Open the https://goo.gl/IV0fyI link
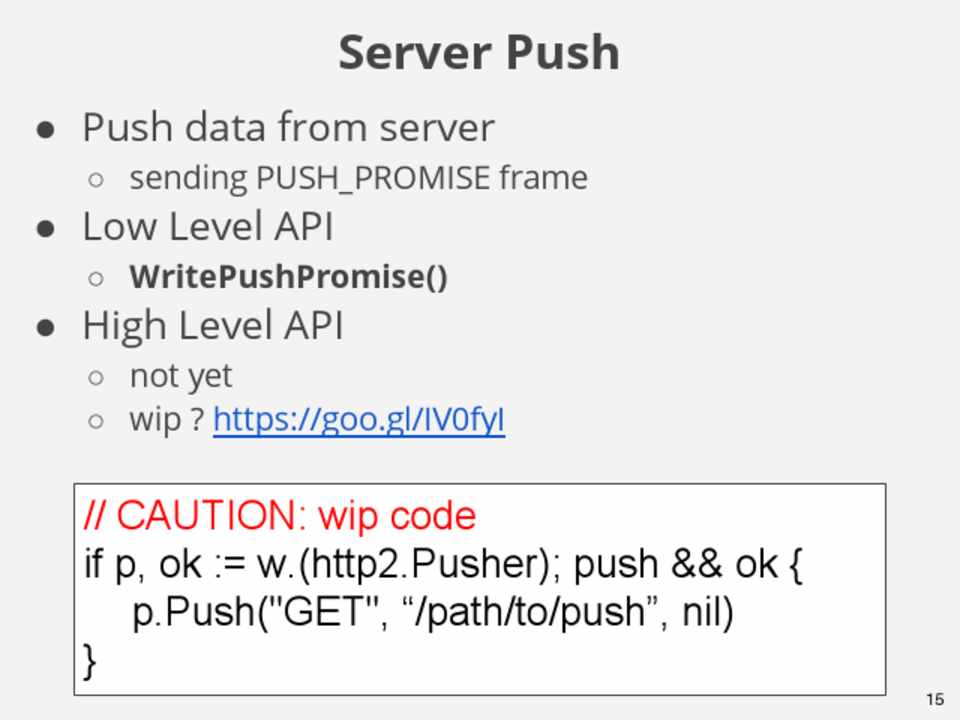The height and width of the screenshot is (720, 960). coord(358,420)
